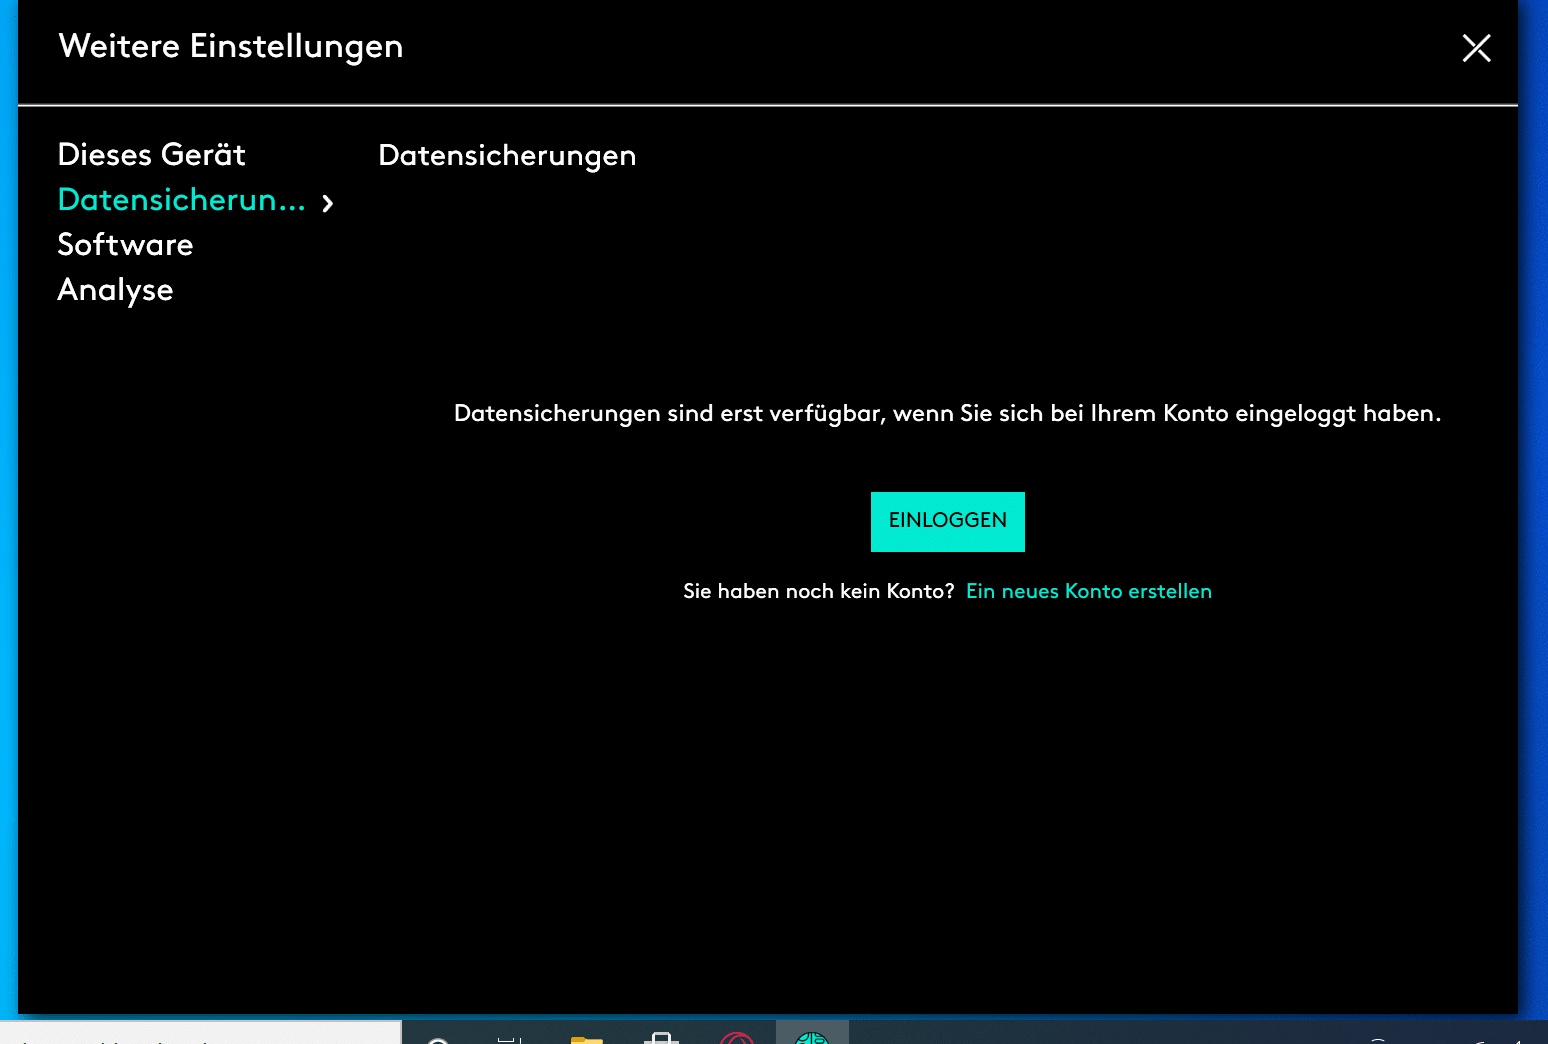Click the Sie haben noch kein Konto text

(x=818, y=591)
